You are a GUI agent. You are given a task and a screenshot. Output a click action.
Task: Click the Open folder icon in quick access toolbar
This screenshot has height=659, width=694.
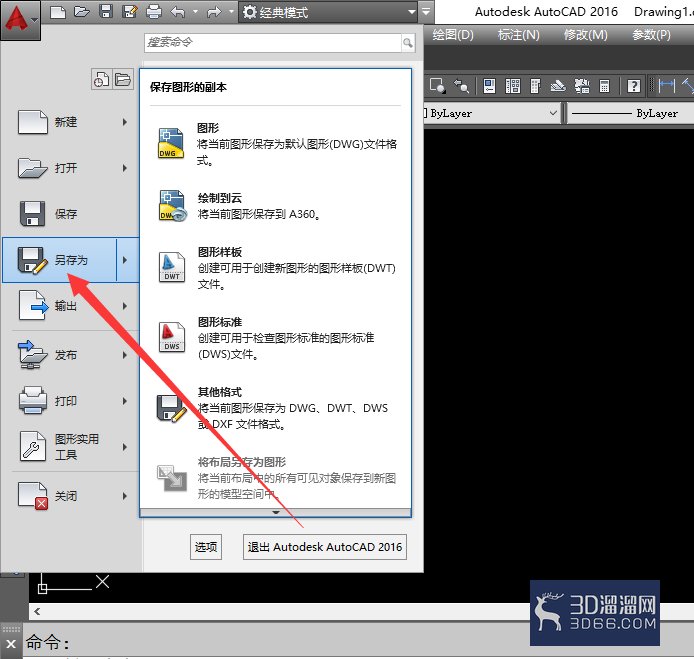click(x=81, y=12)
